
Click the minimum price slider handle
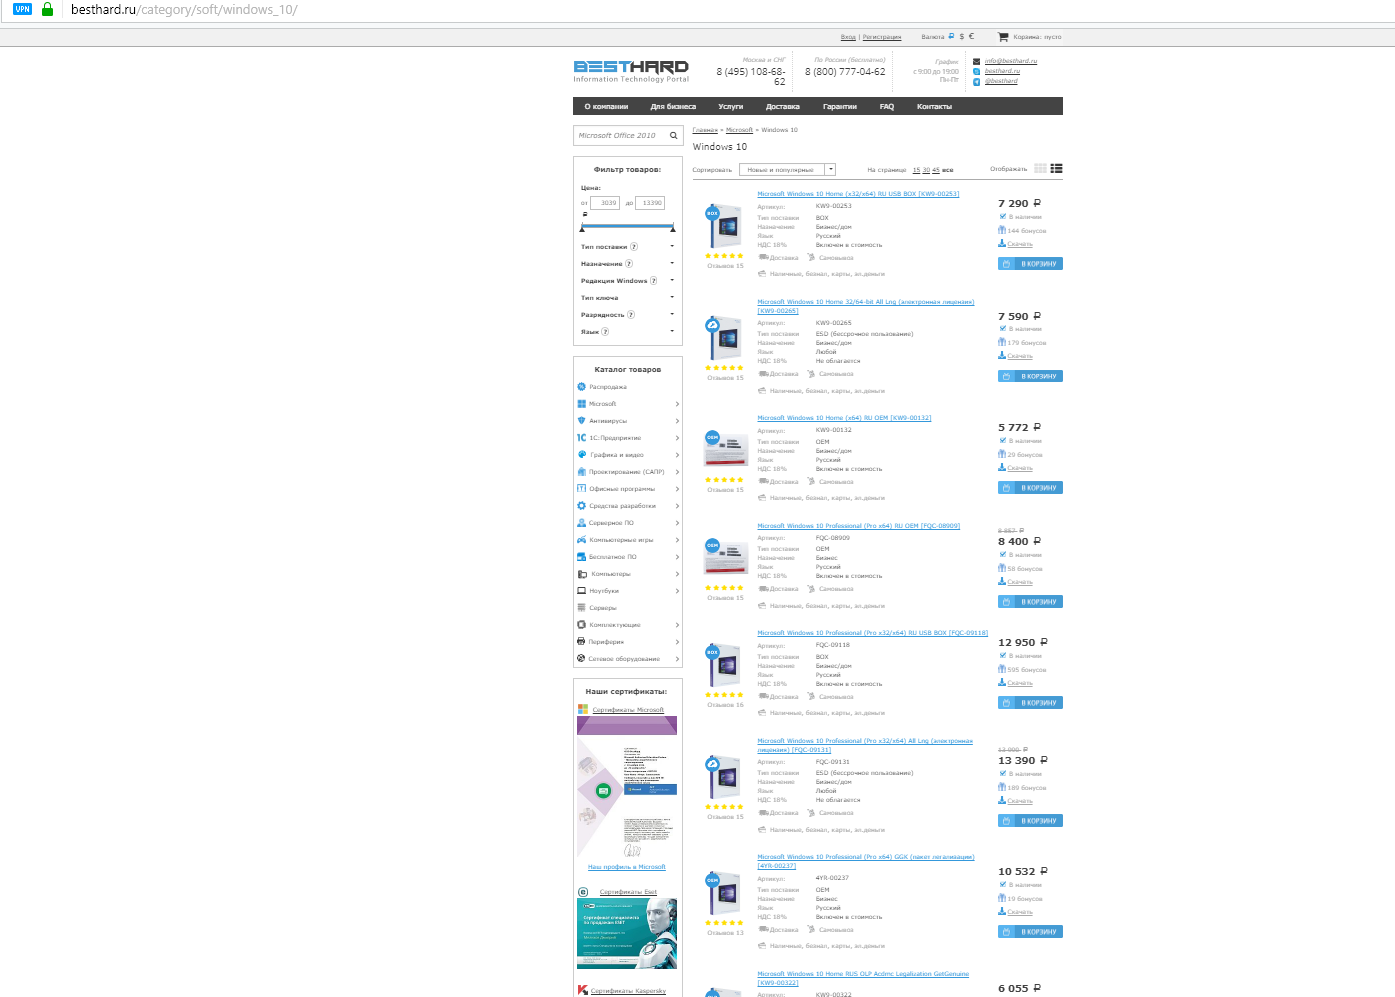[584, 227]
